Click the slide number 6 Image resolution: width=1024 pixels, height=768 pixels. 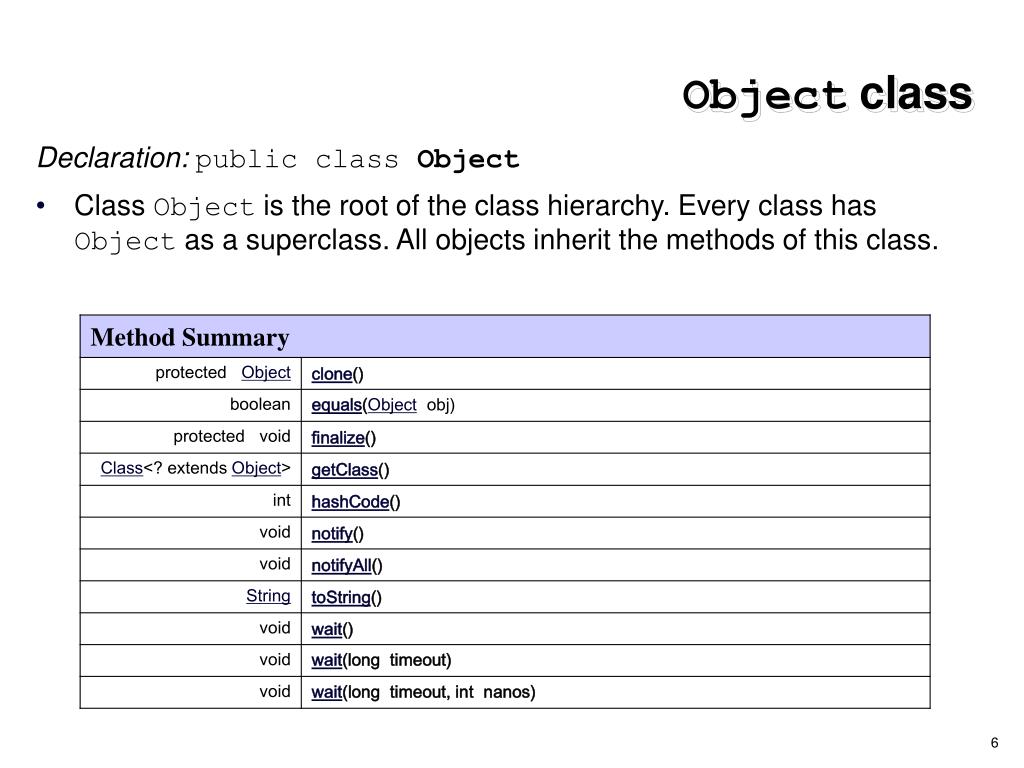click(x=994, y=742)
